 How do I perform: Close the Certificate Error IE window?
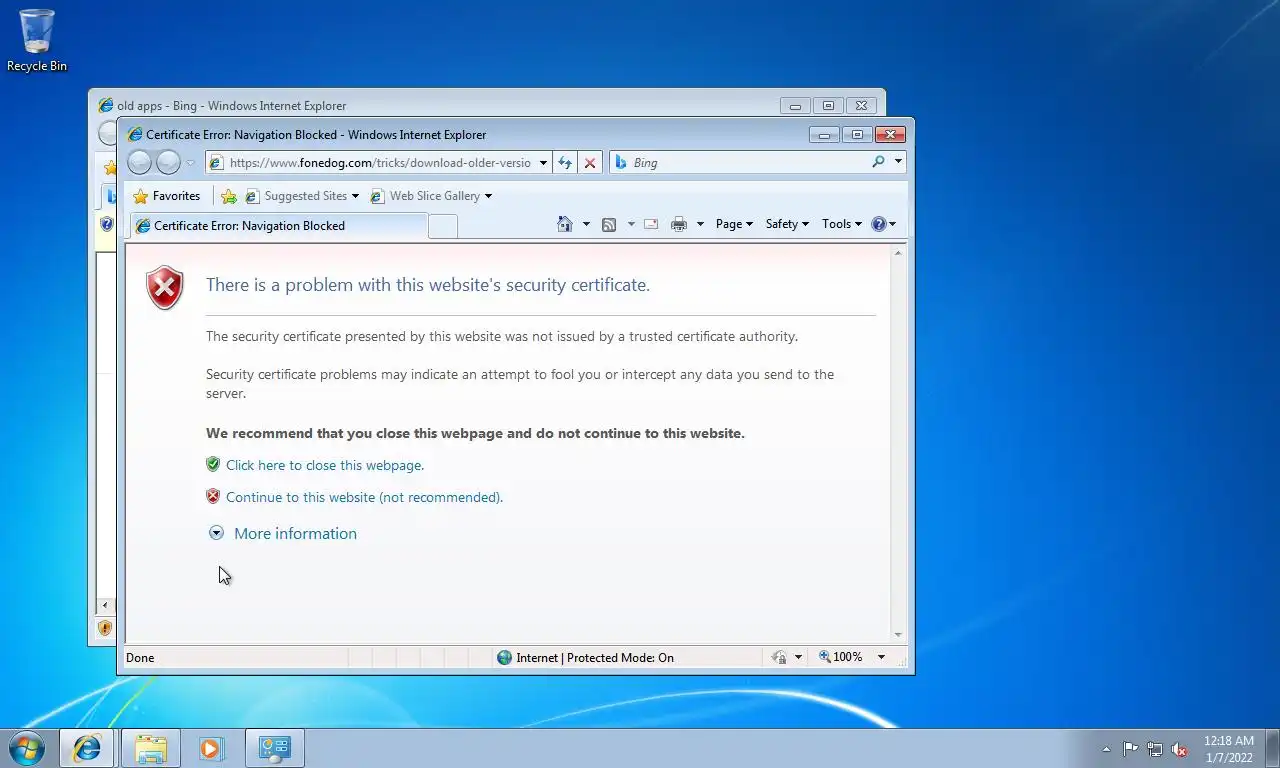(889, 135)
